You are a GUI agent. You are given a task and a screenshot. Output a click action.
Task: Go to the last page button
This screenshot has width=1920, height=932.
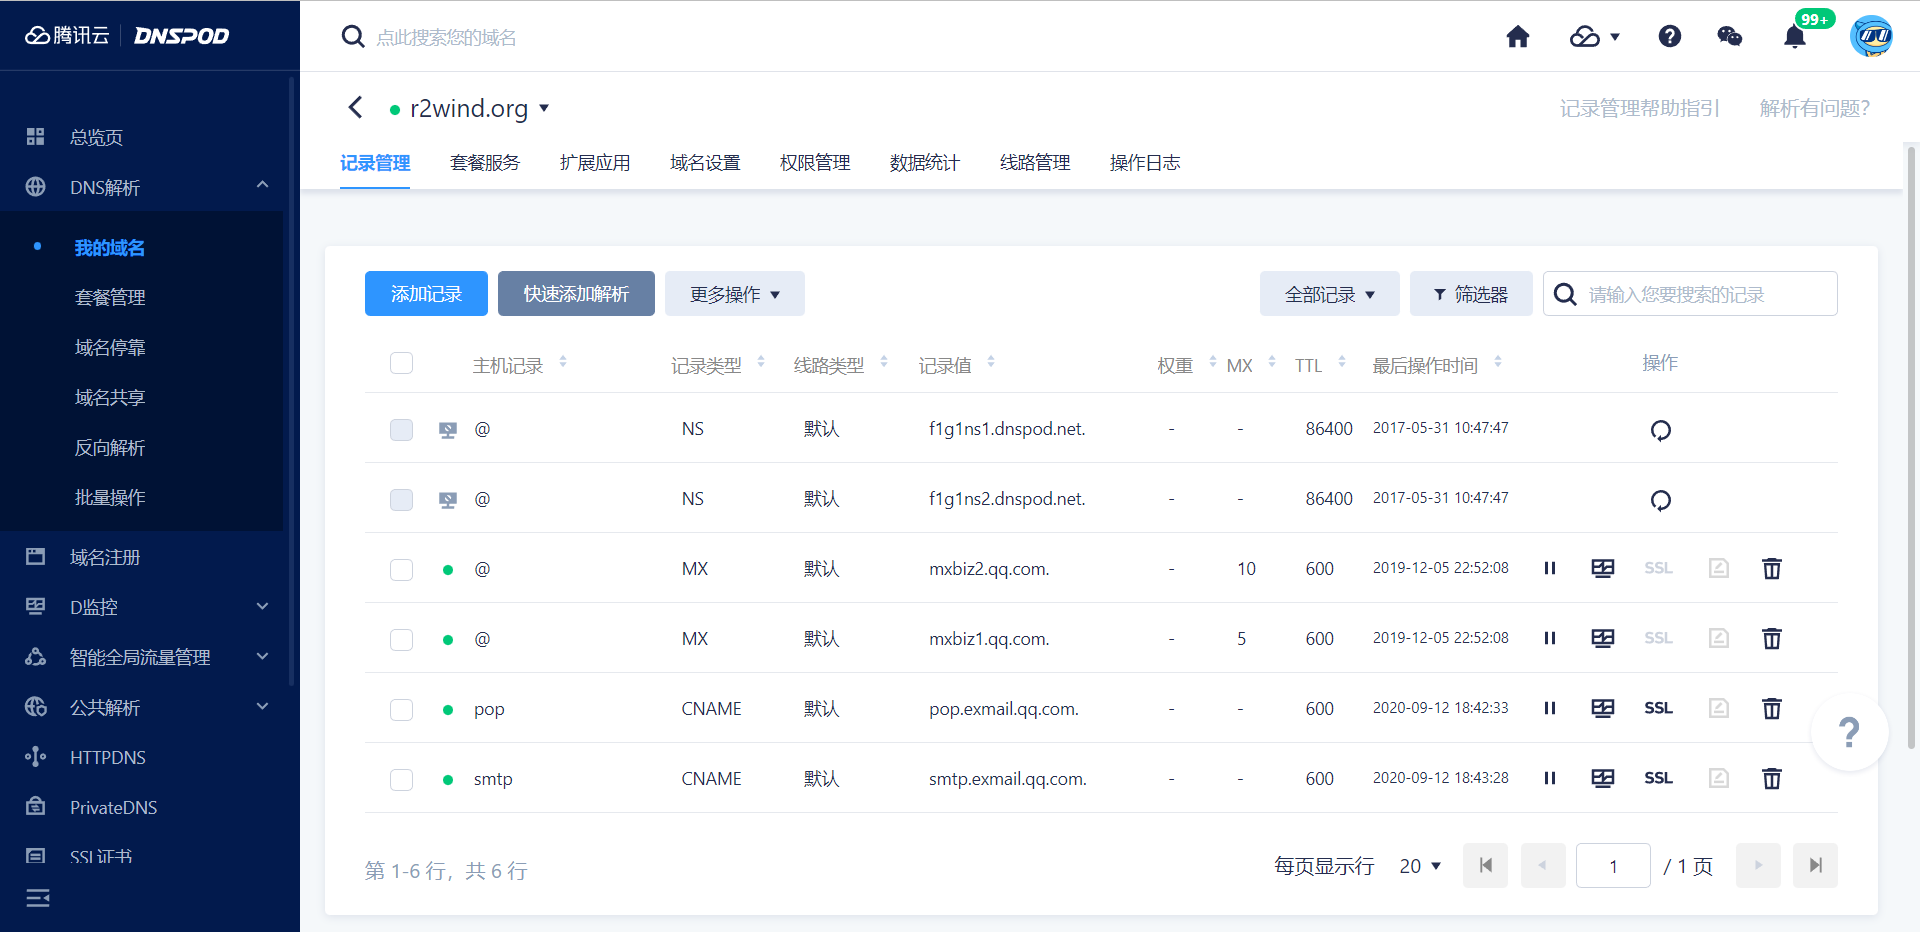1816,866
